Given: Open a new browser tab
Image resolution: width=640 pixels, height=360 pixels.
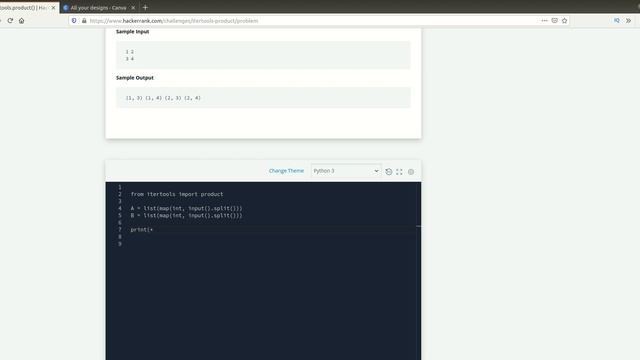Looking at the screenshot, I should tap(145, 7).
